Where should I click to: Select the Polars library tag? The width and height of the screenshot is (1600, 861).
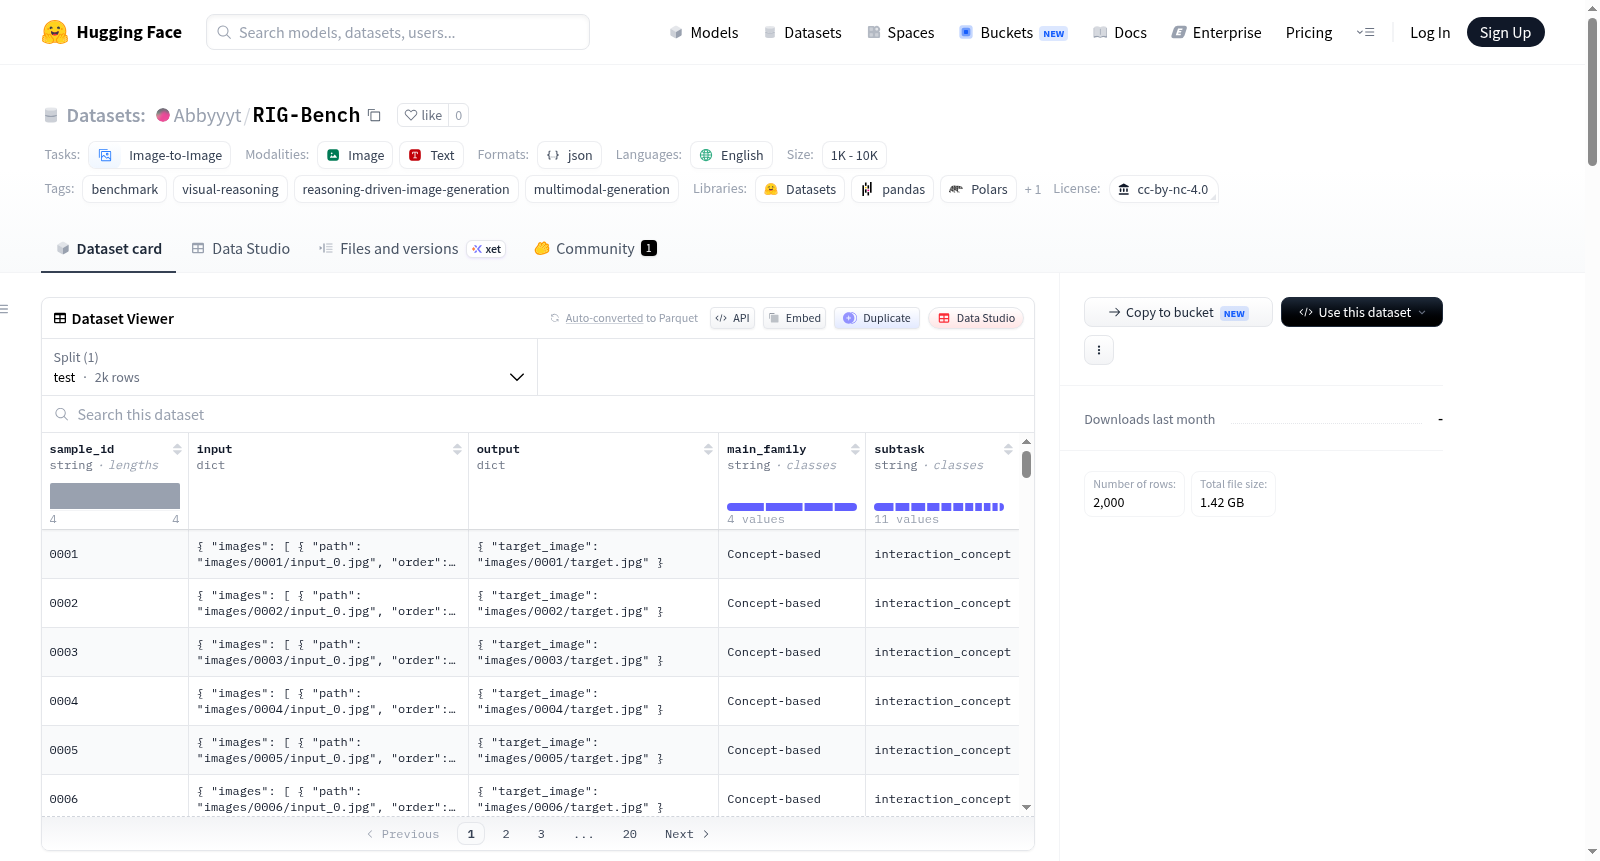(x=978, y=189)
